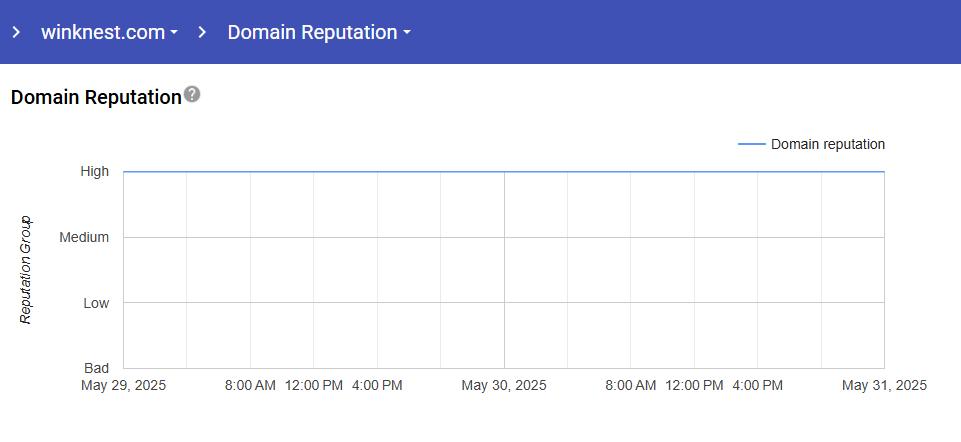Click the first breadcrumb chevron arrow

16,32
